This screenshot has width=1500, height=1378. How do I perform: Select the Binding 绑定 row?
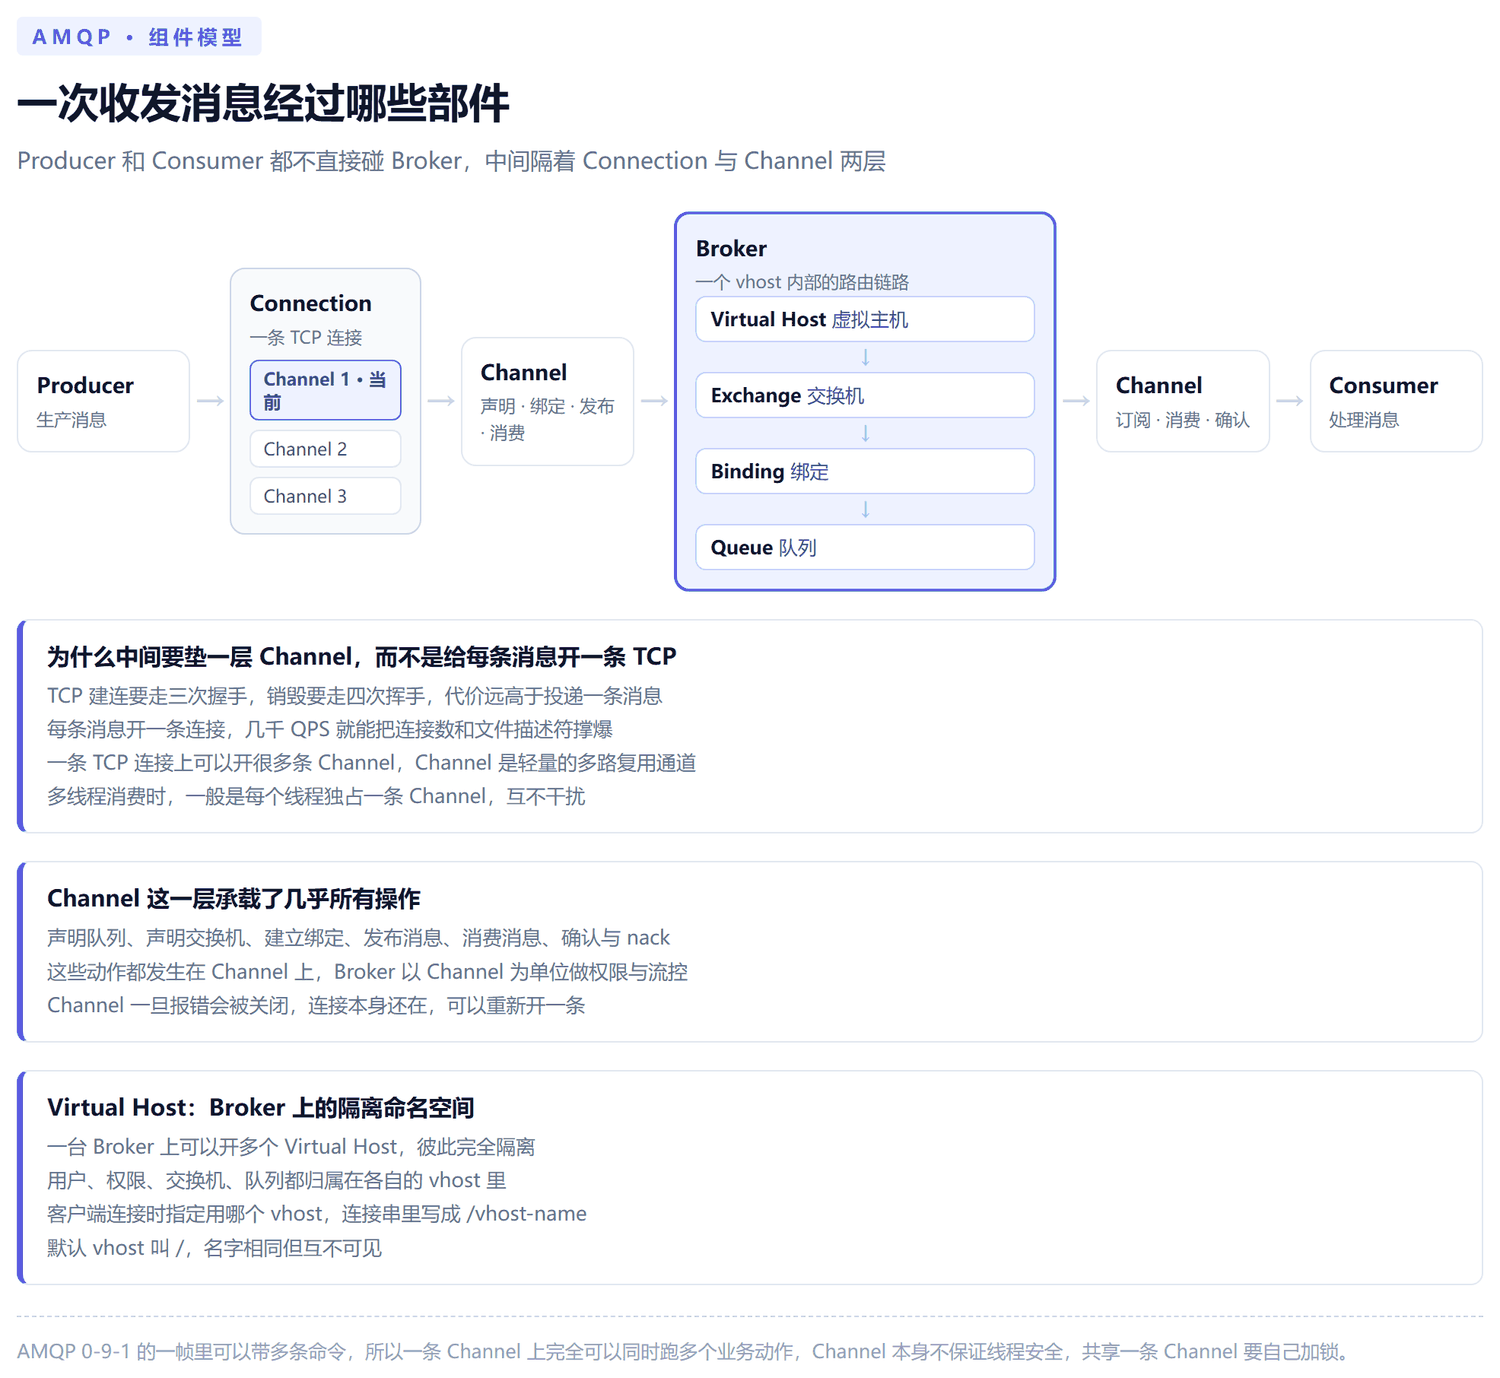click(865, 471)
